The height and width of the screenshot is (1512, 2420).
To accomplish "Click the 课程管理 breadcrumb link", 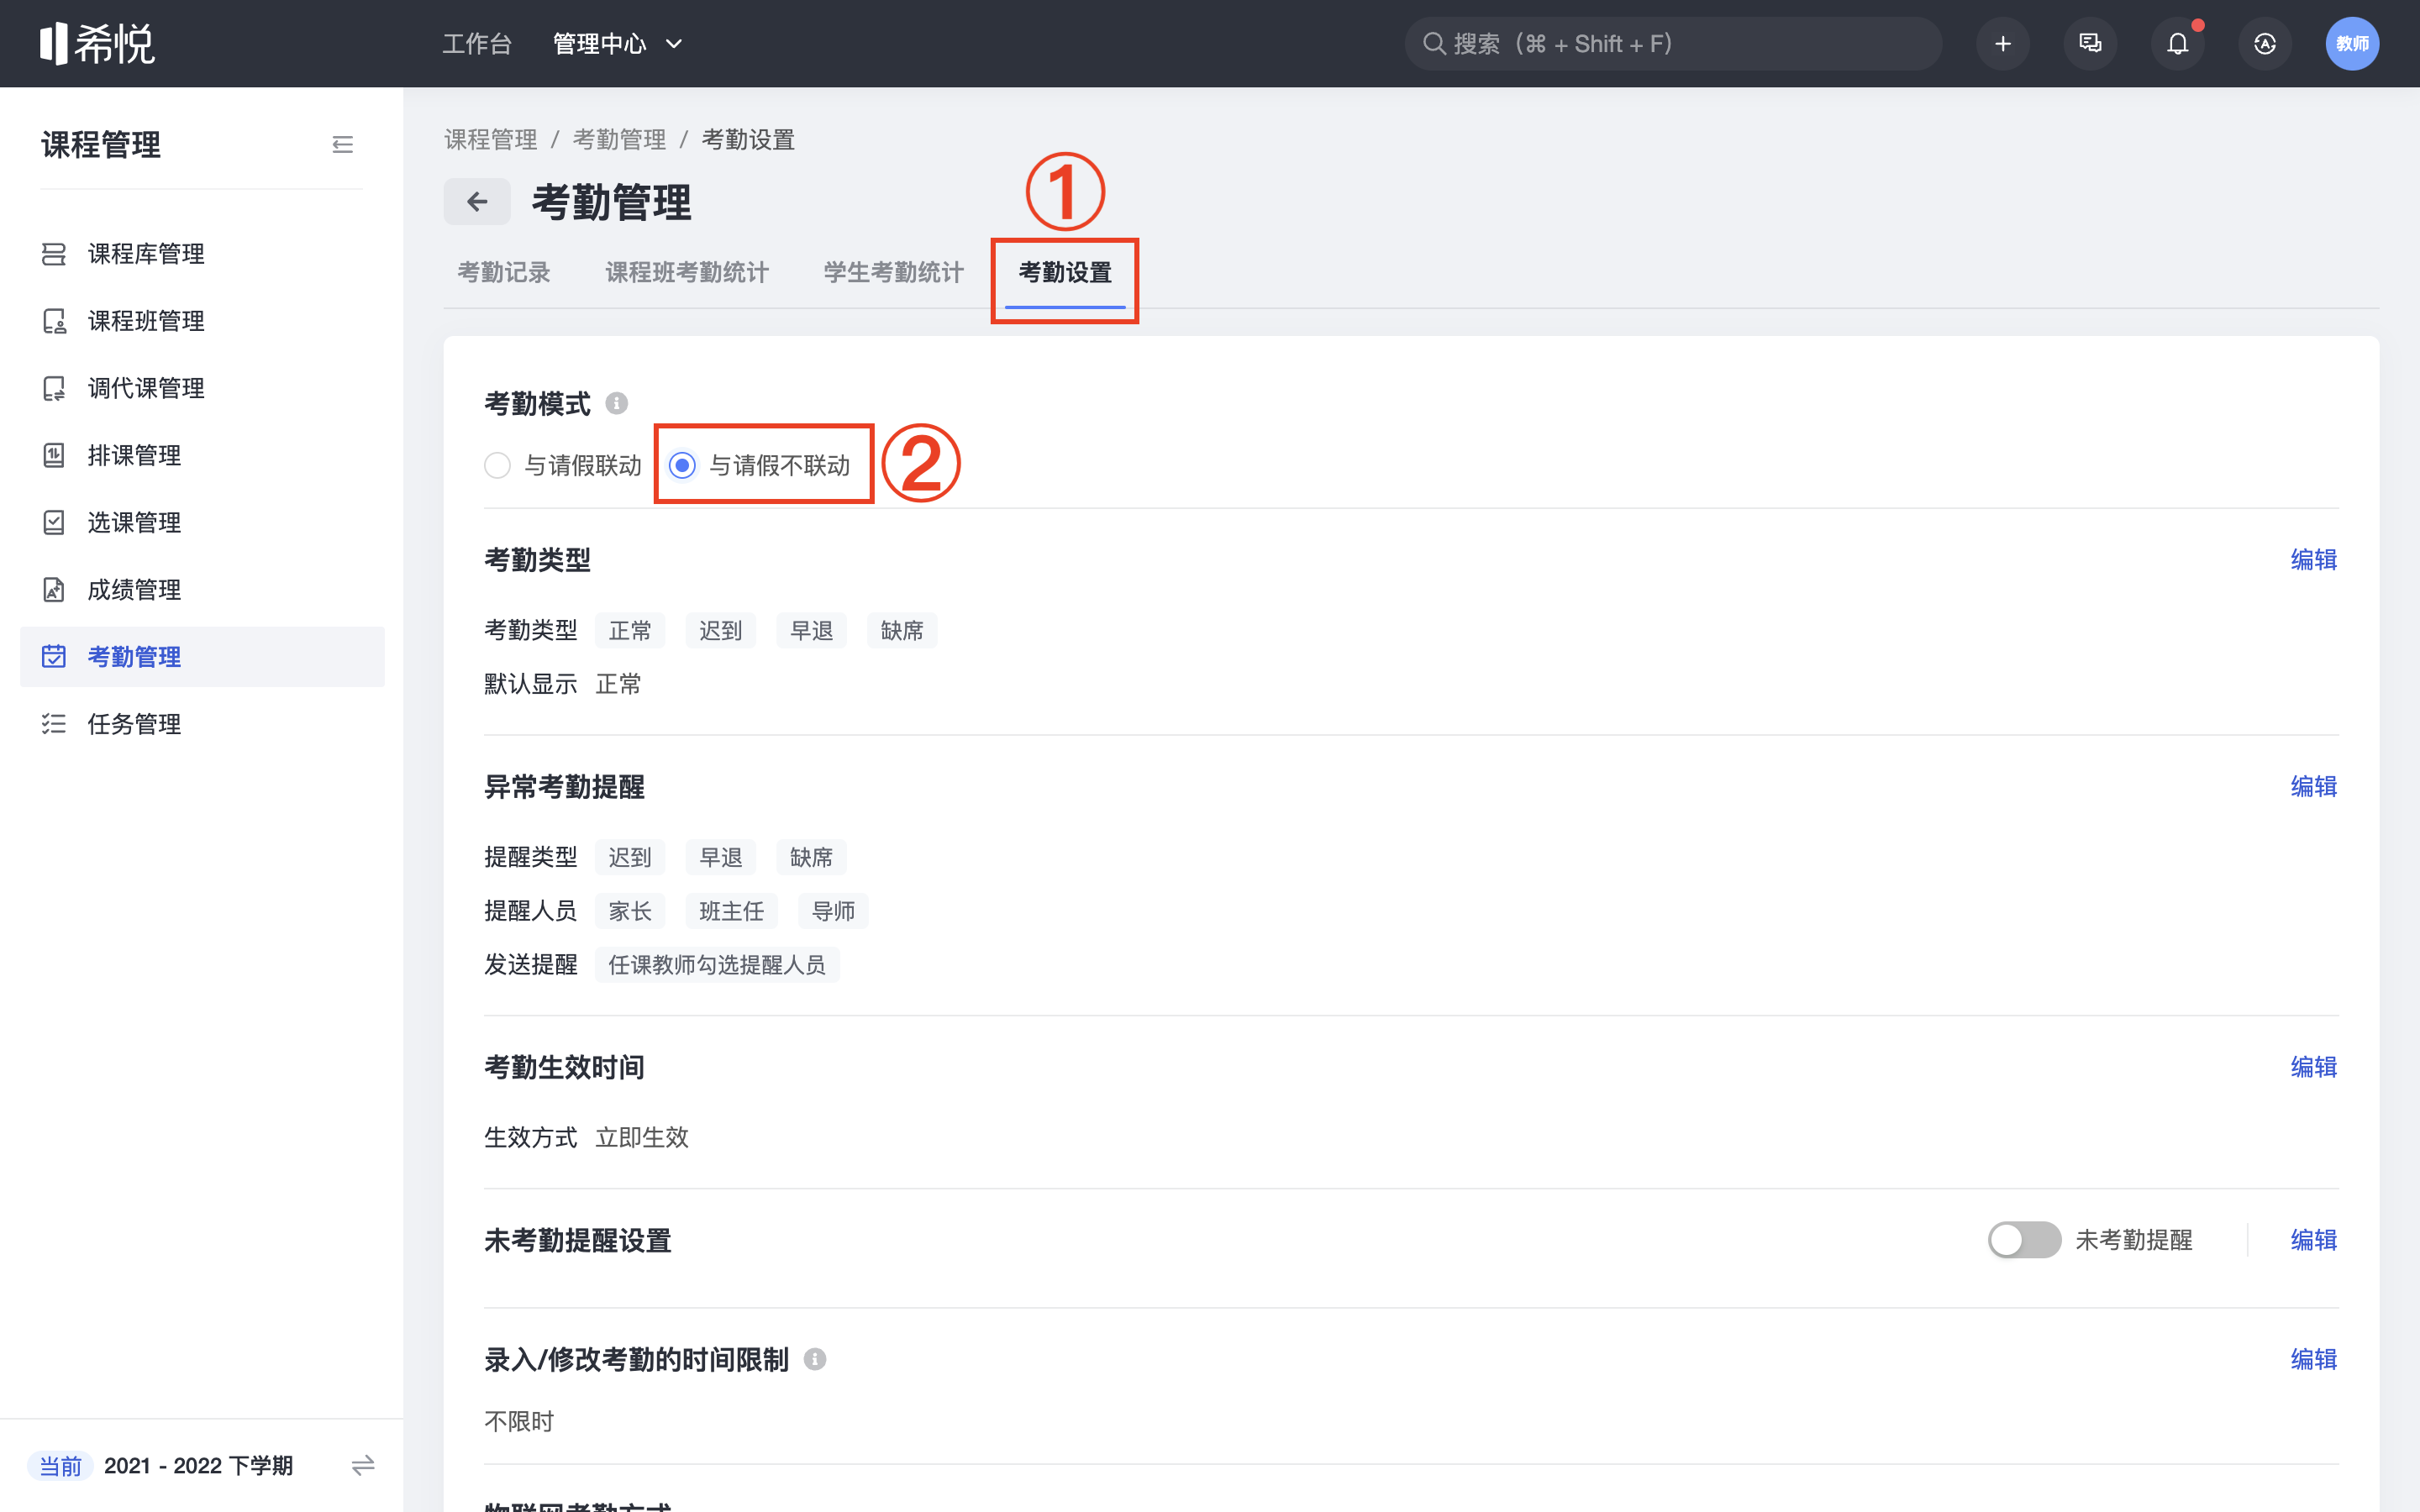I will 491,139.
